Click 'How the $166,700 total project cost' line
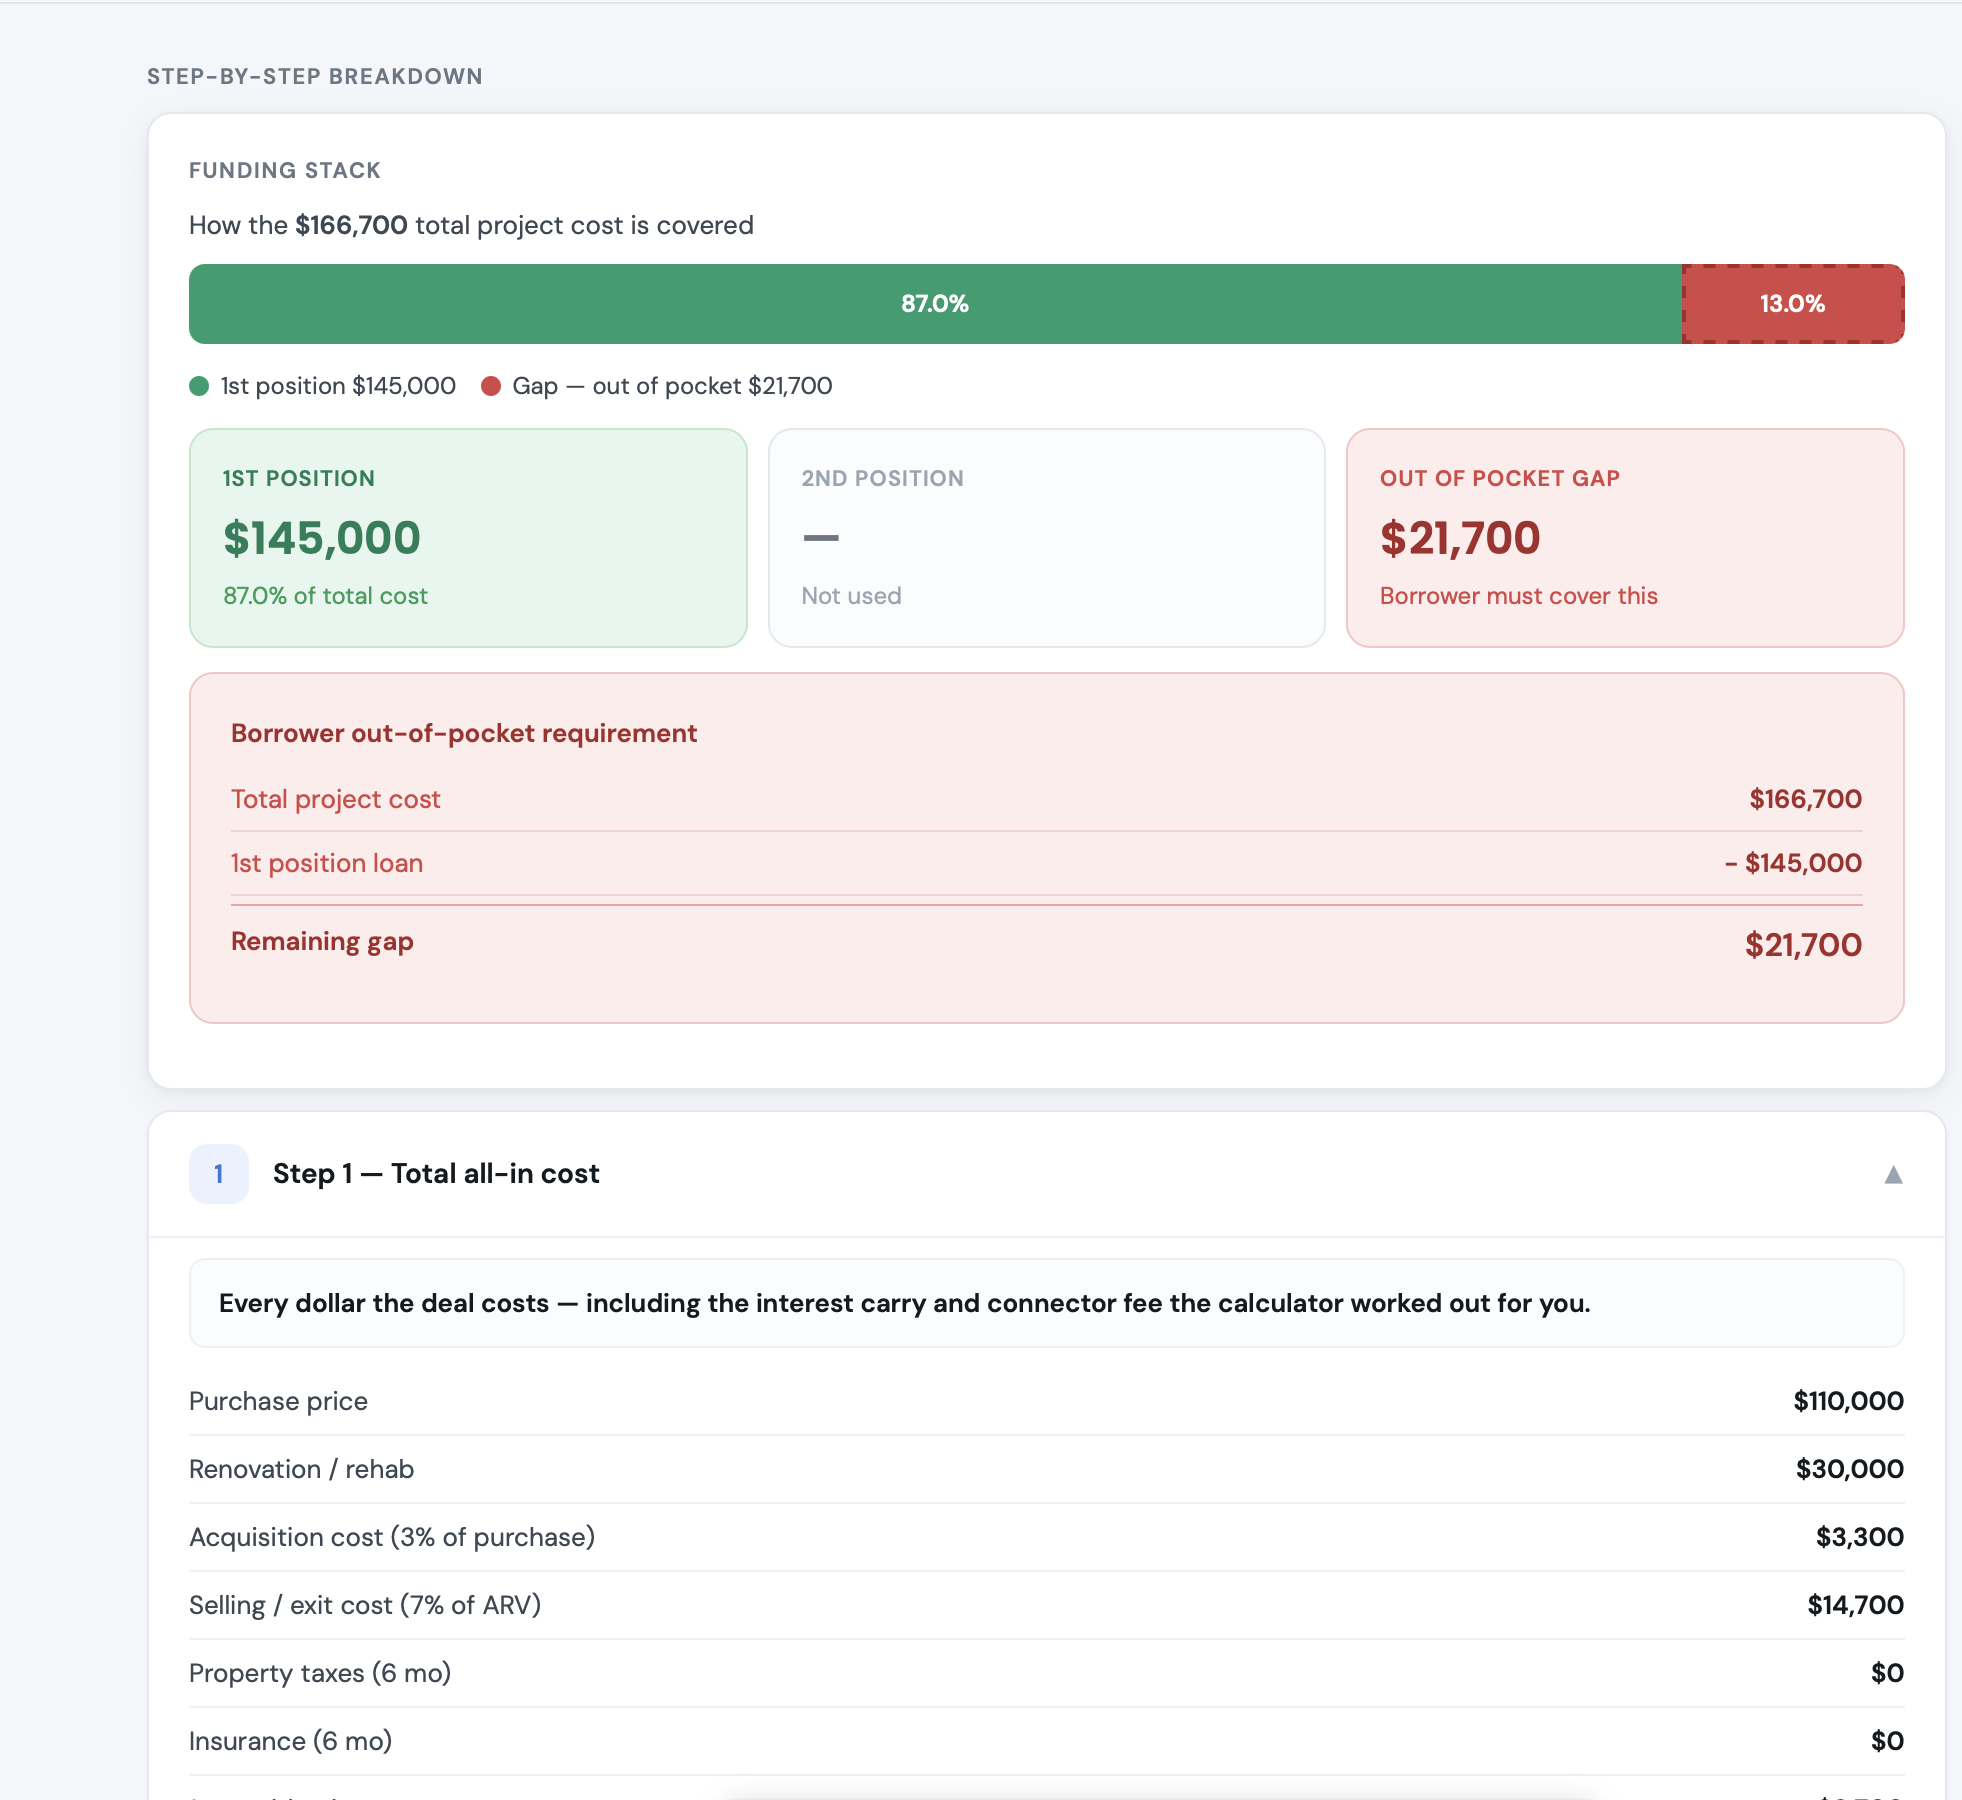The width and height of the screenshot is (1962, 1800). coord(471,225)
